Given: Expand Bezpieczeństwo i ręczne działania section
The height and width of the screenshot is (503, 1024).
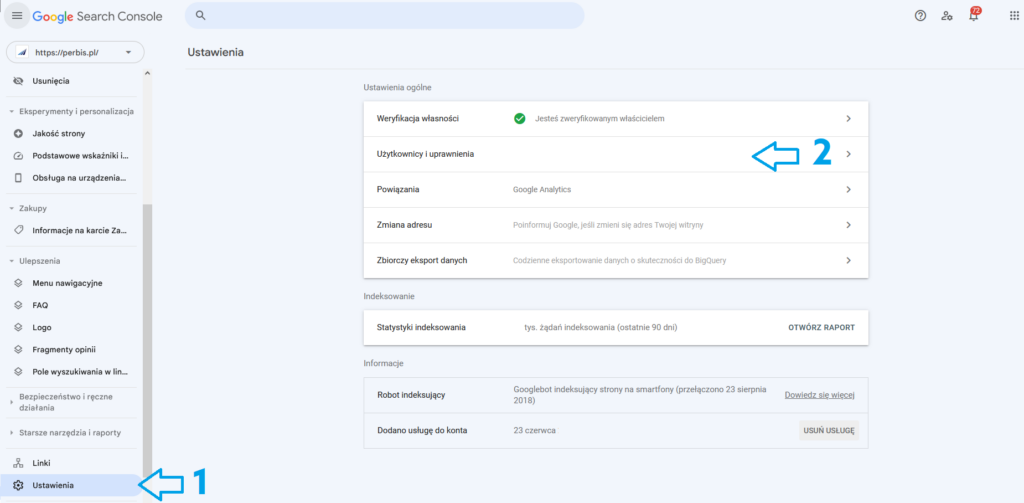Looking at the screenshot, I should [12, 403].
